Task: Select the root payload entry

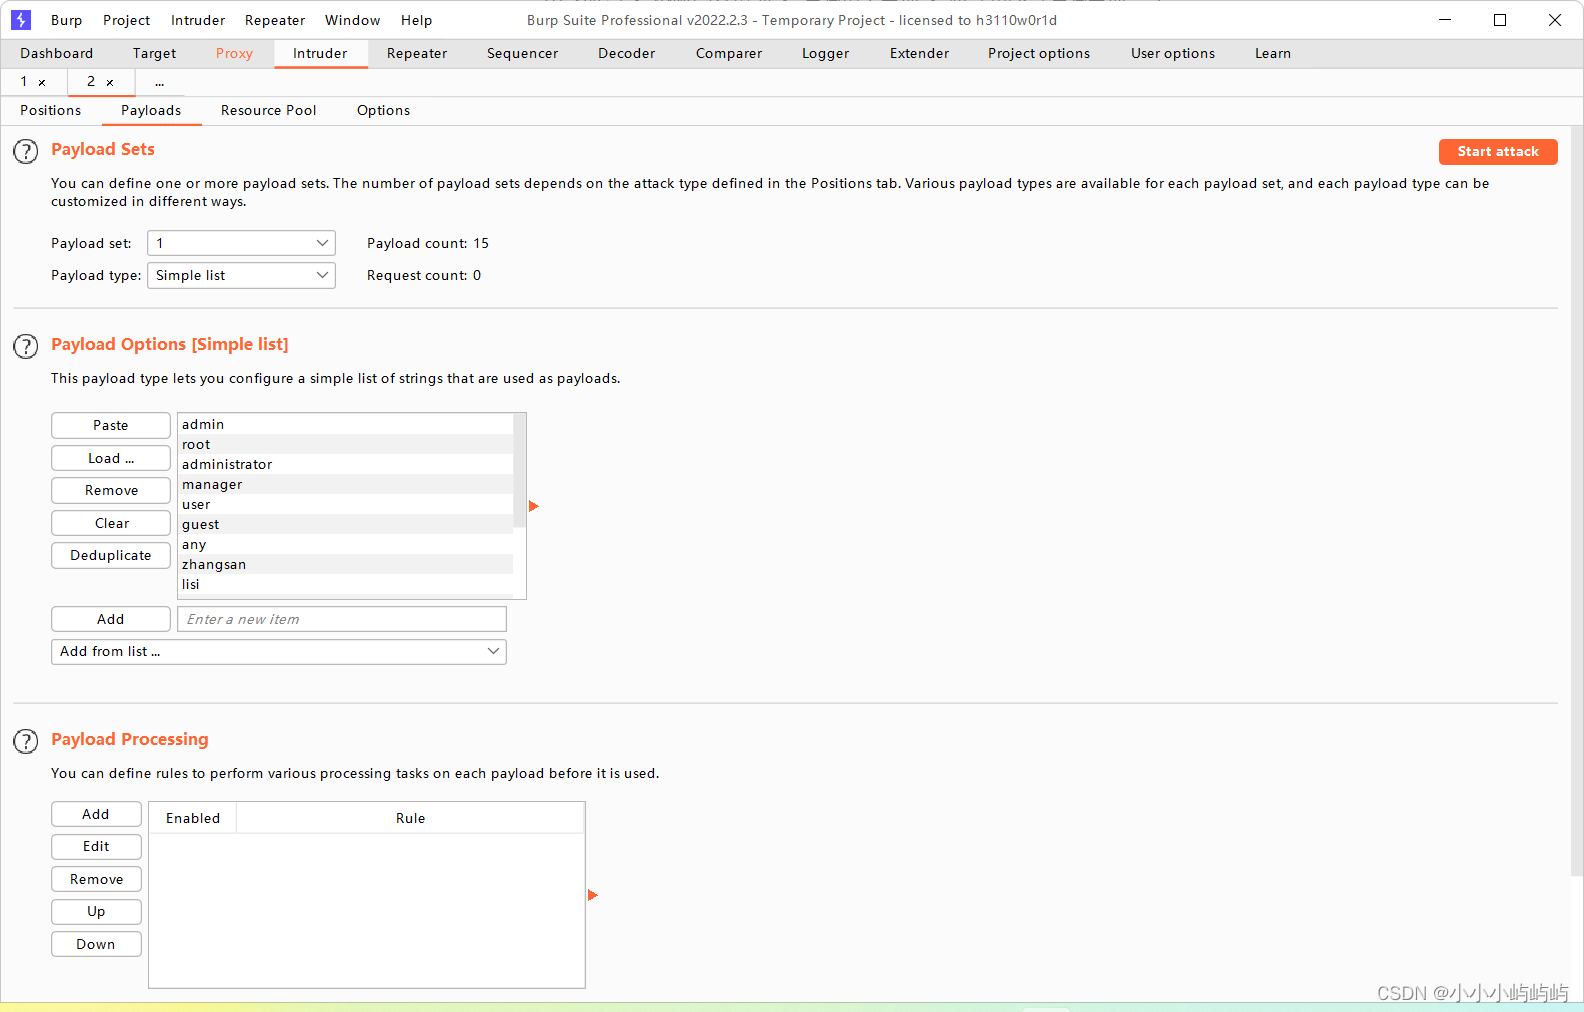Action: pyautogui.click(x=345, y=444)
